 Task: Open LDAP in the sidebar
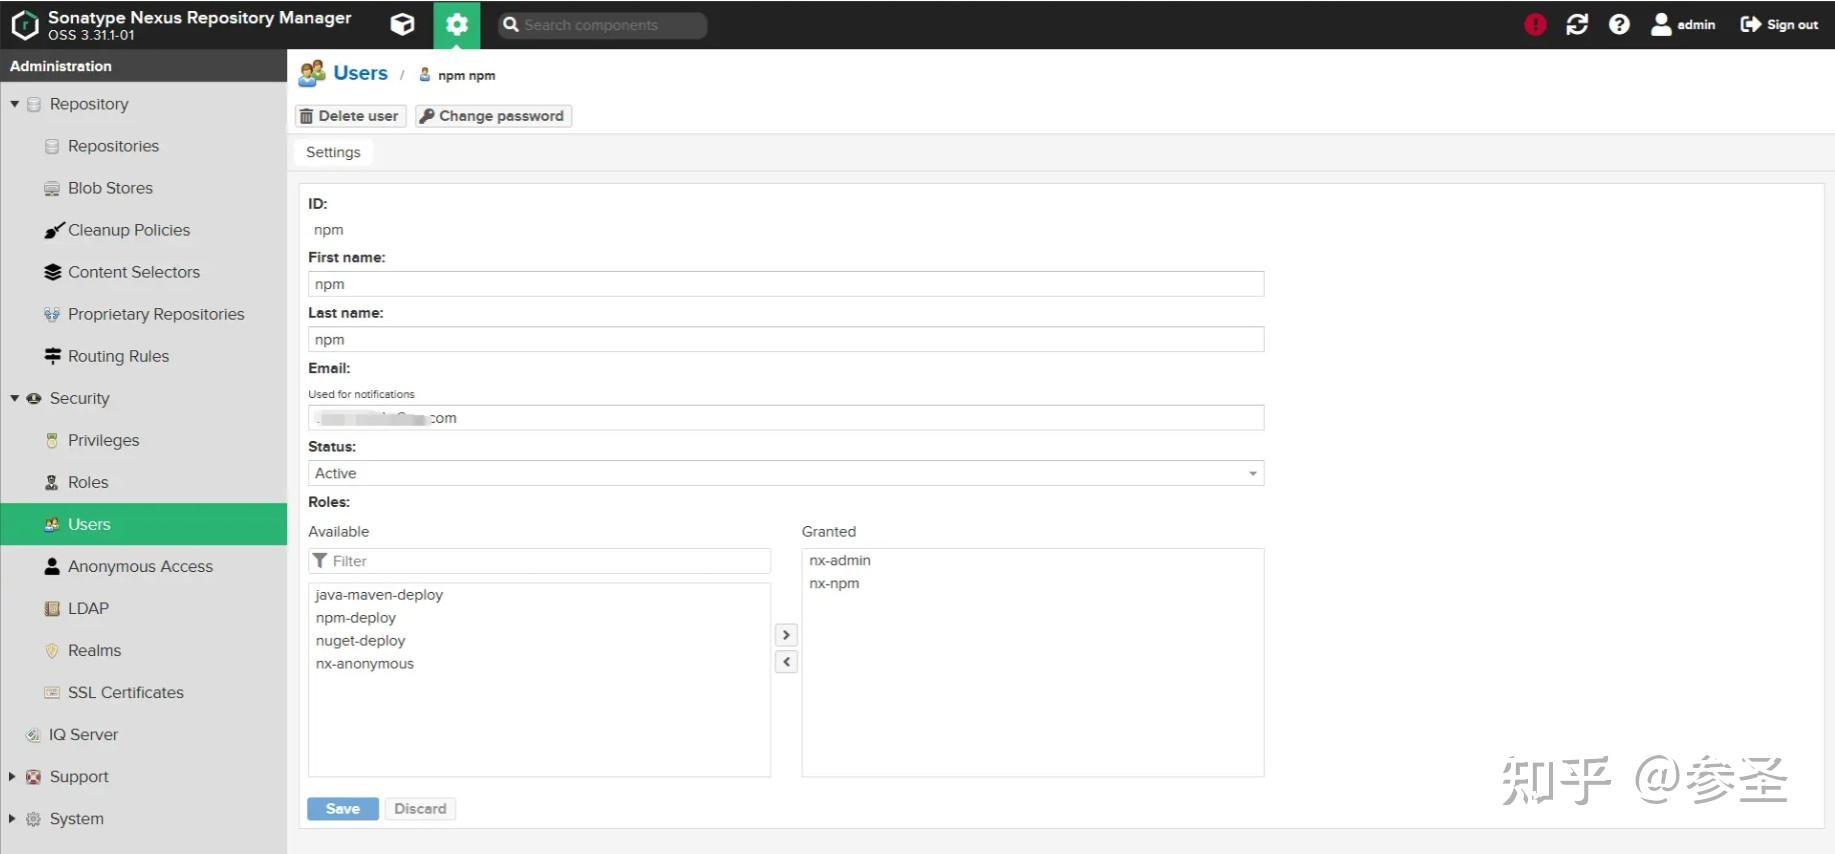pos(88,608)
